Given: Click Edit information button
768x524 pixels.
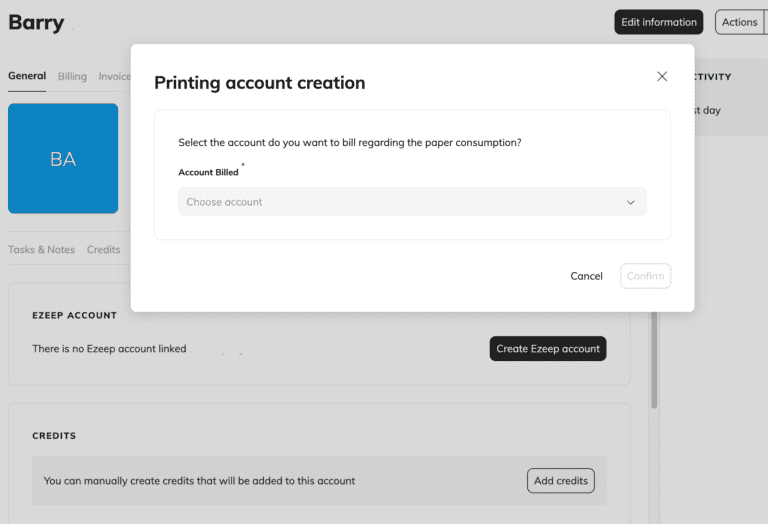Looking at the screenshot, I should pos(658,22).
